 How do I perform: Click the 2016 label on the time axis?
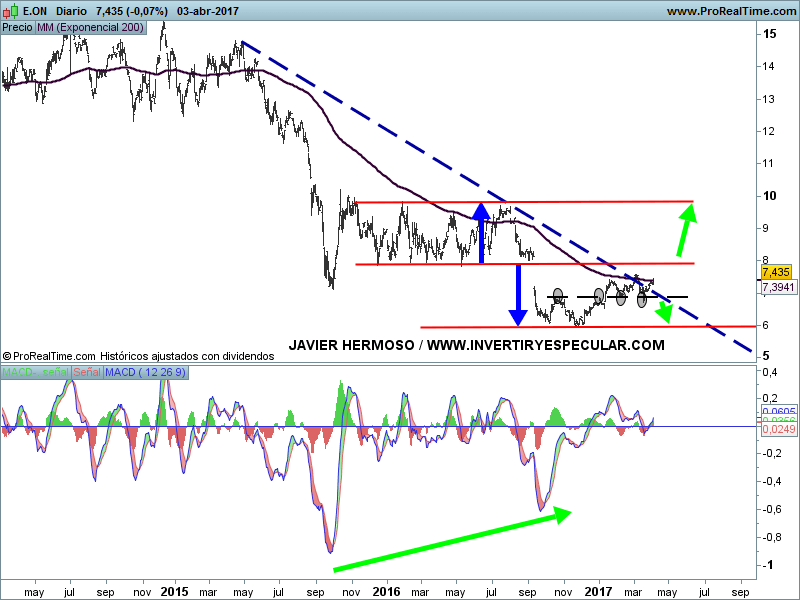[x=386, y=592]
